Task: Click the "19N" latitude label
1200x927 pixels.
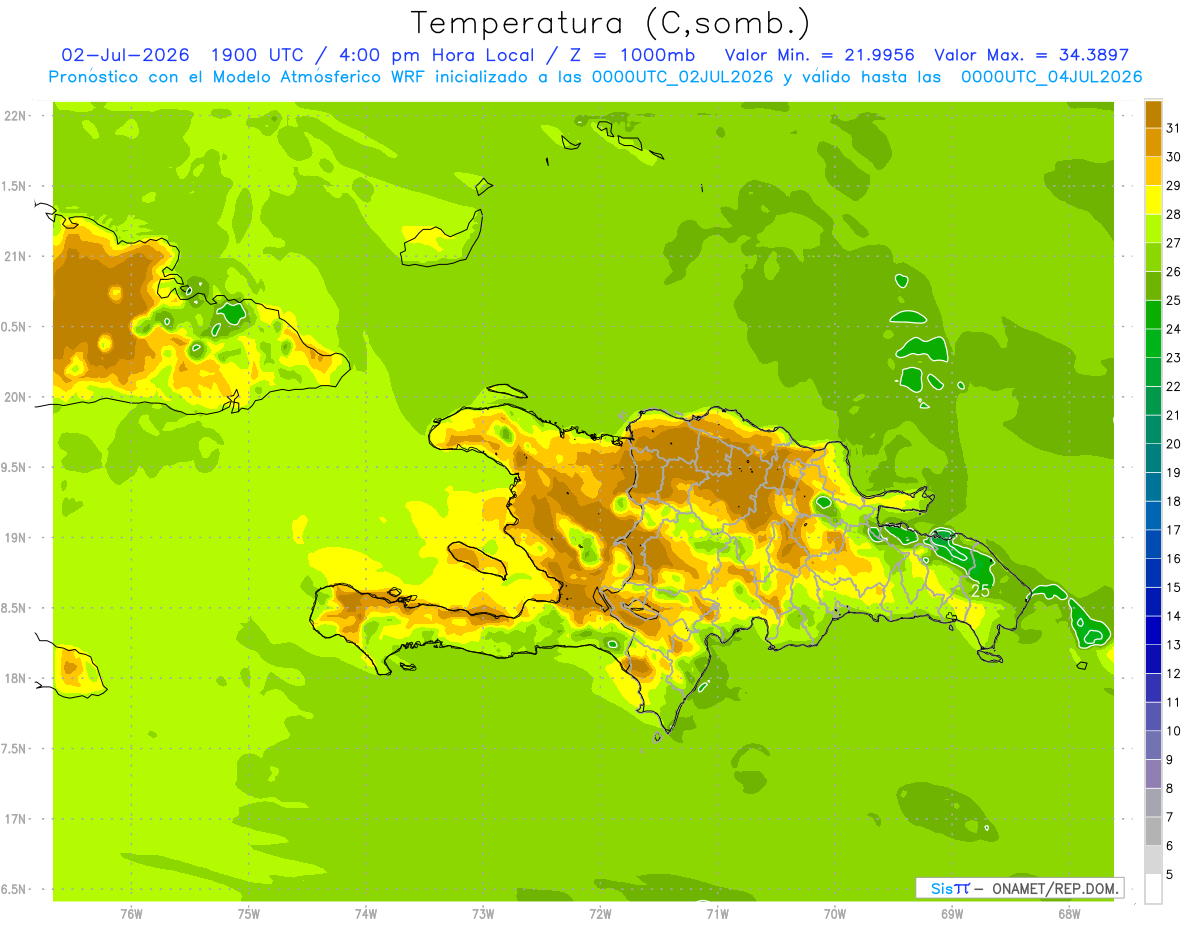Action: pos(14,538)
